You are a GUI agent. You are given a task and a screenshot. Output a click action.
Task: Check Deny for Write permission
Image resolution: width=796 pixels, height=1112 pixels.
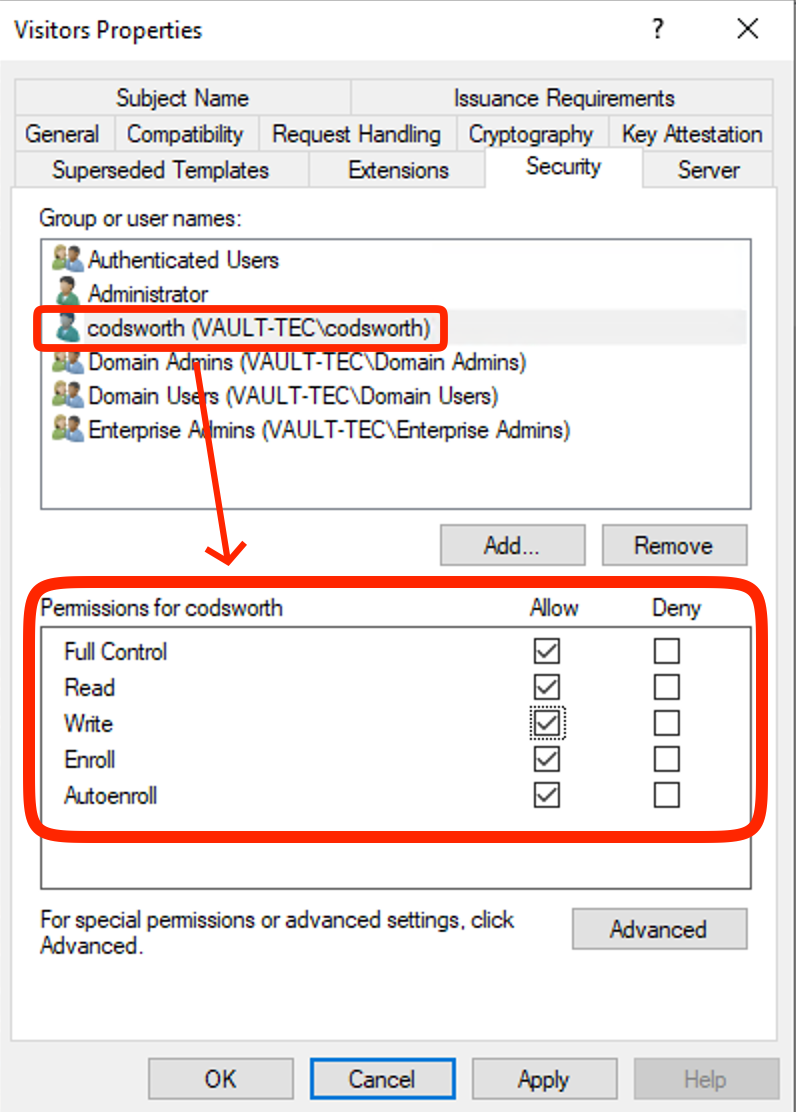tap(666, 723)
